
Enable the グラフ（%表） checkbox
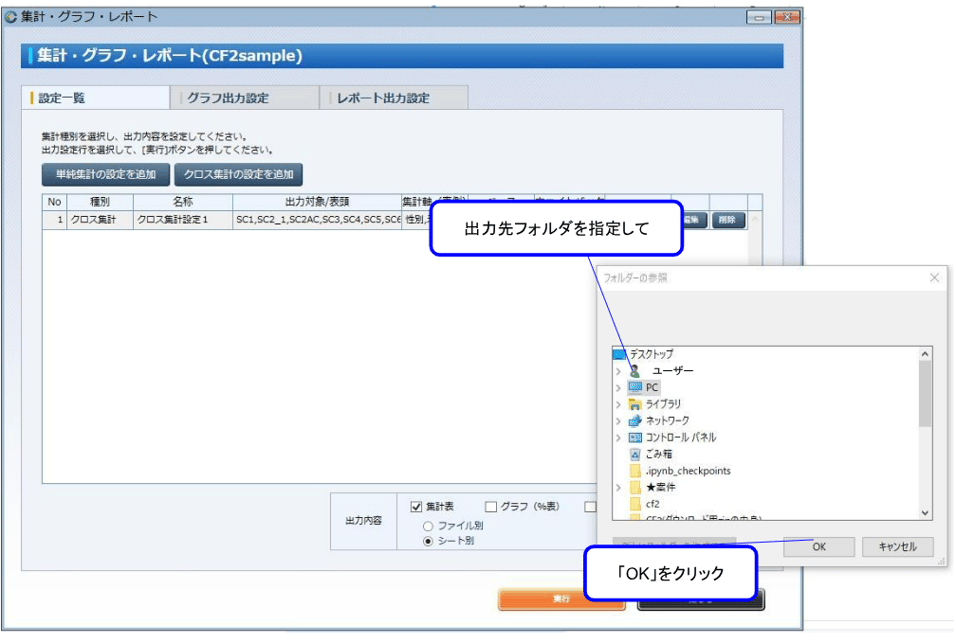tap(490, 506)
